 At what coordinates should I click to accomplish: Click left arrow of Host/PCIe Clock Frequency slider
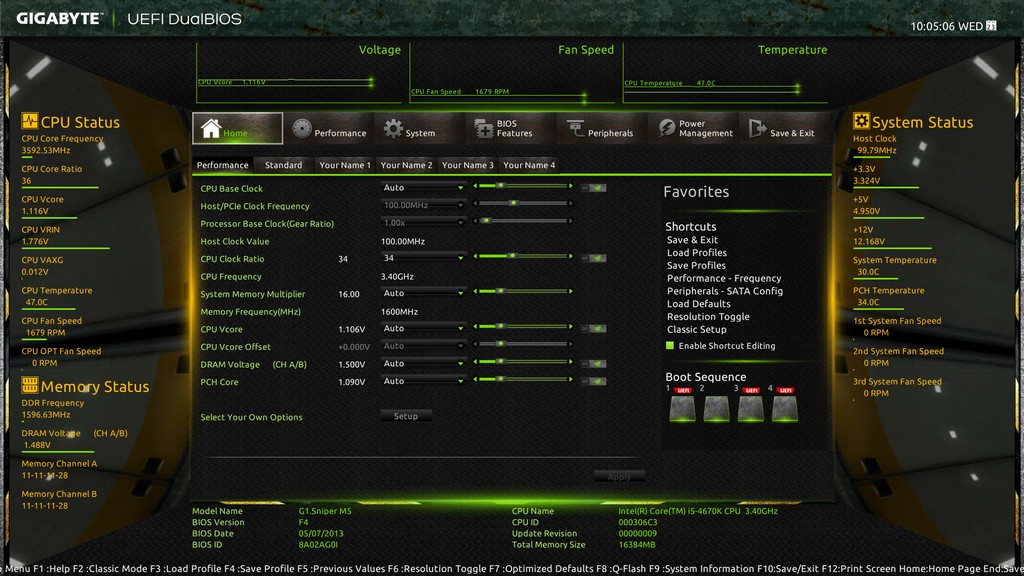(x=475, y=203)
